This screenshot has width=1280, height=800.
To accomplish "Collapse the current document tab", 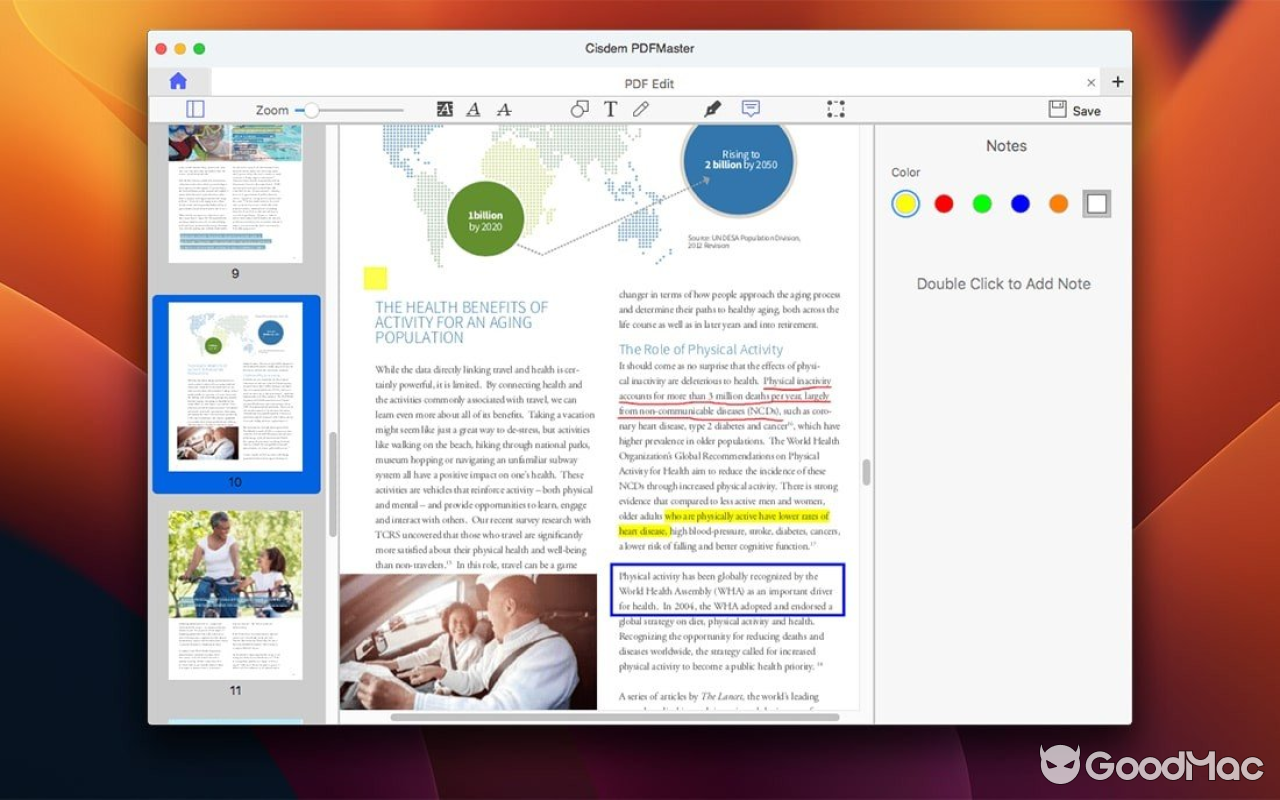I will (1091, 82).
